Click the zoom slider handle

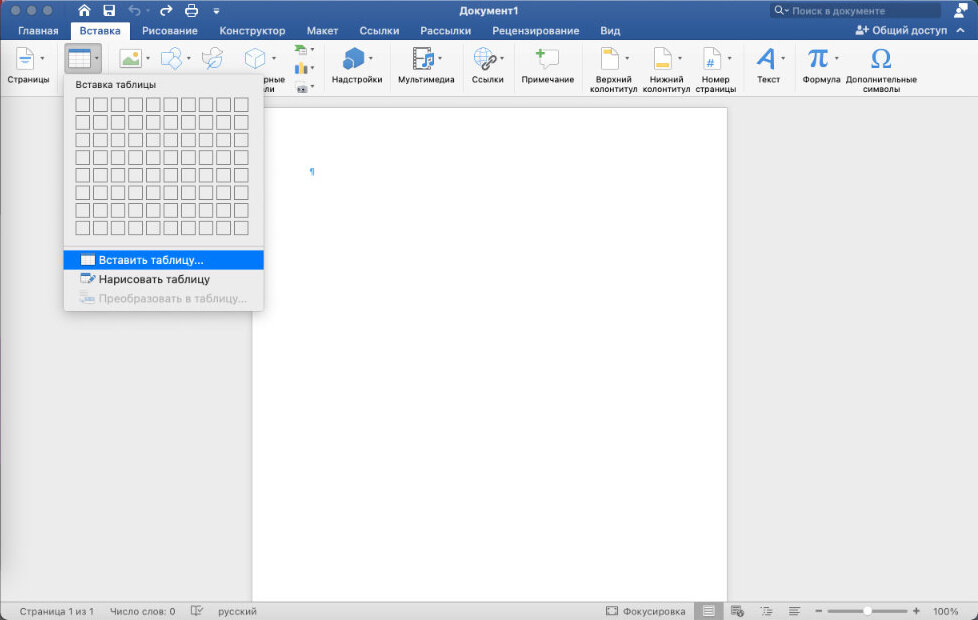click(x=867, y=611)
